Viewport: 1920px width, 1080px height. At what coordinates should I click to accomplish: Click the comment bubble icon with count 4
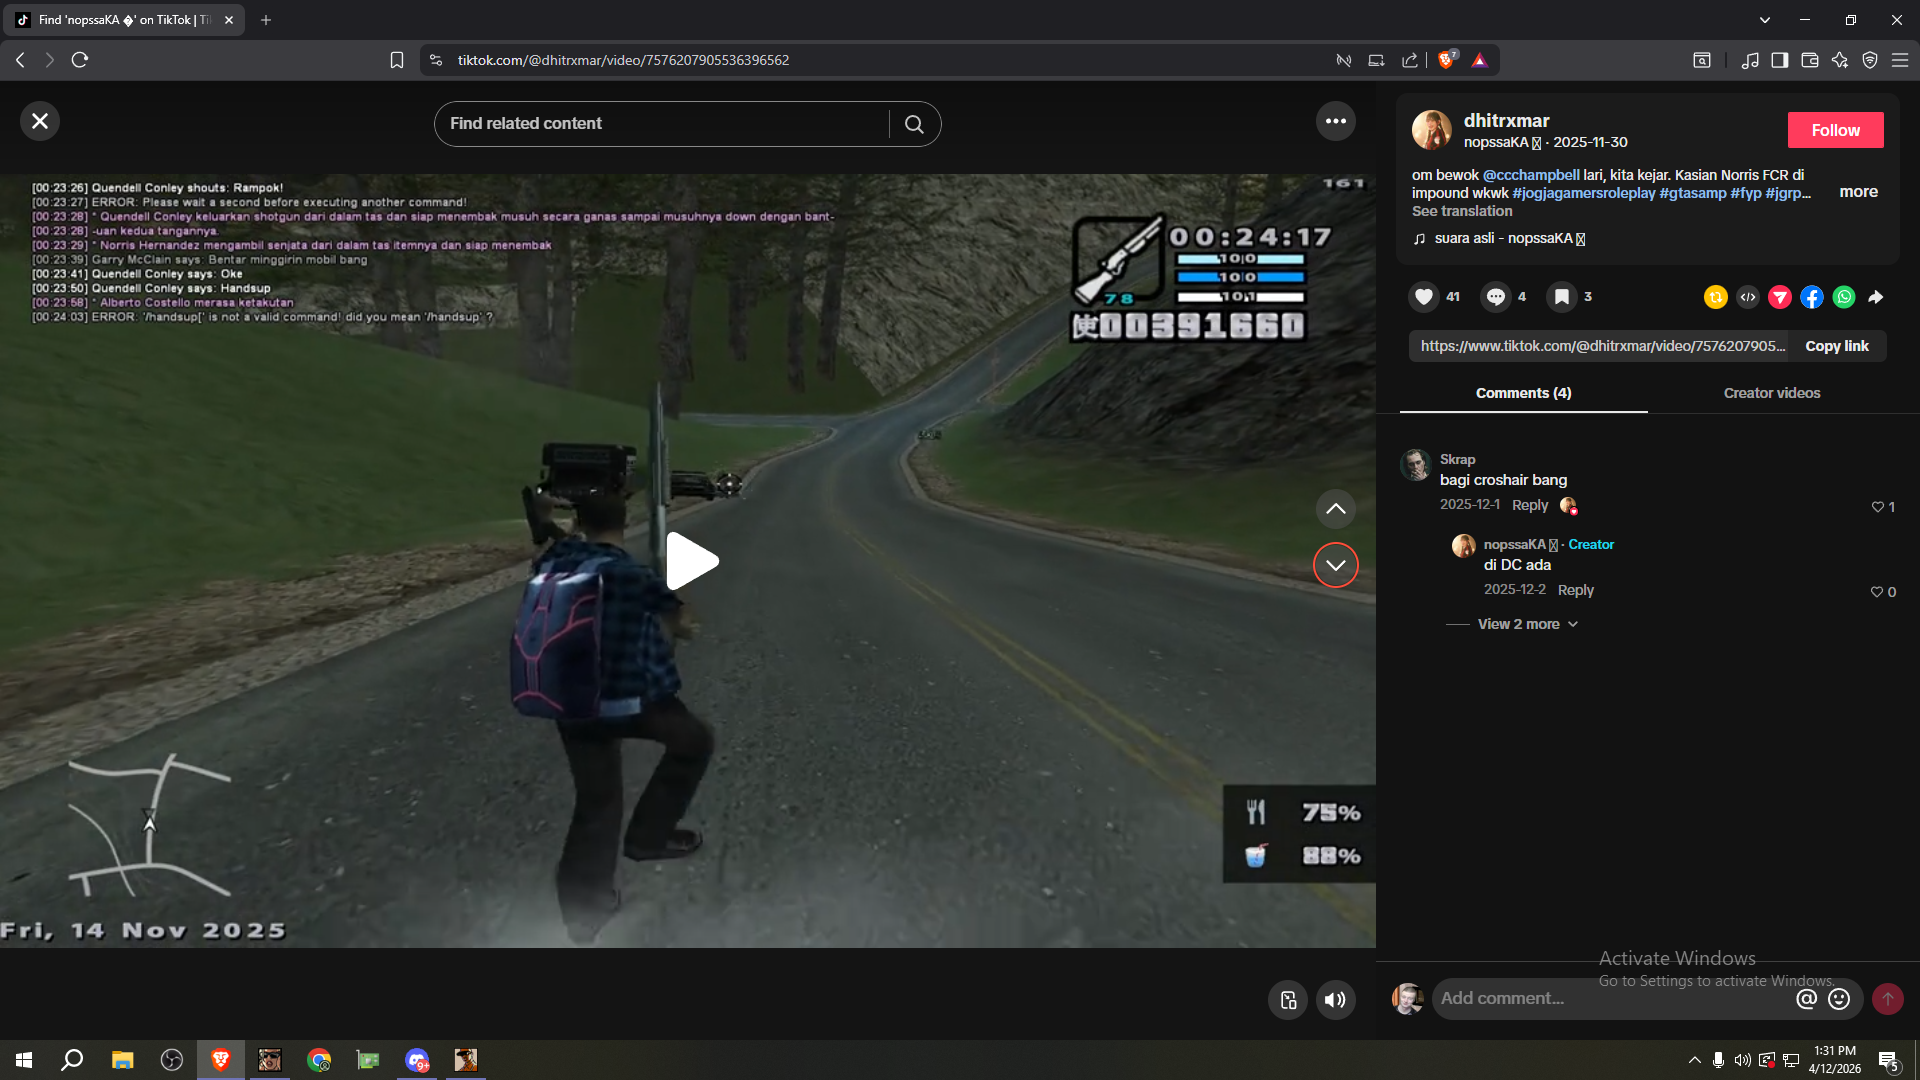[1496, 296]
